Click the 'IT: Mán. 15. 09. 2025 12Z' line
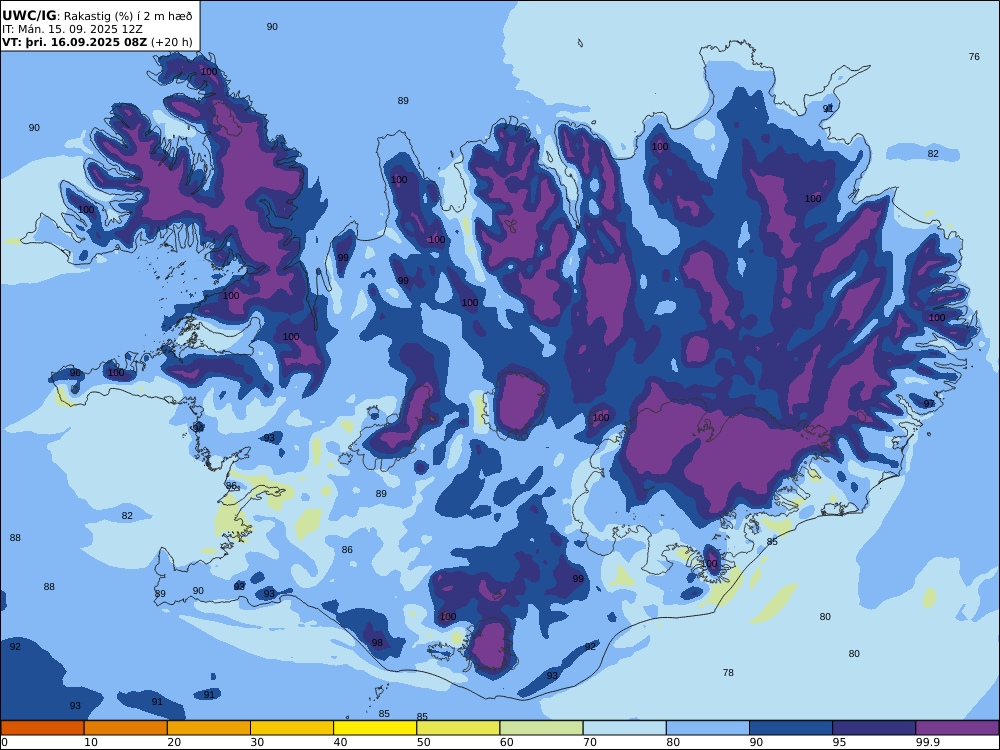Viewport: 1000px width, 750px height. [72, 29]
